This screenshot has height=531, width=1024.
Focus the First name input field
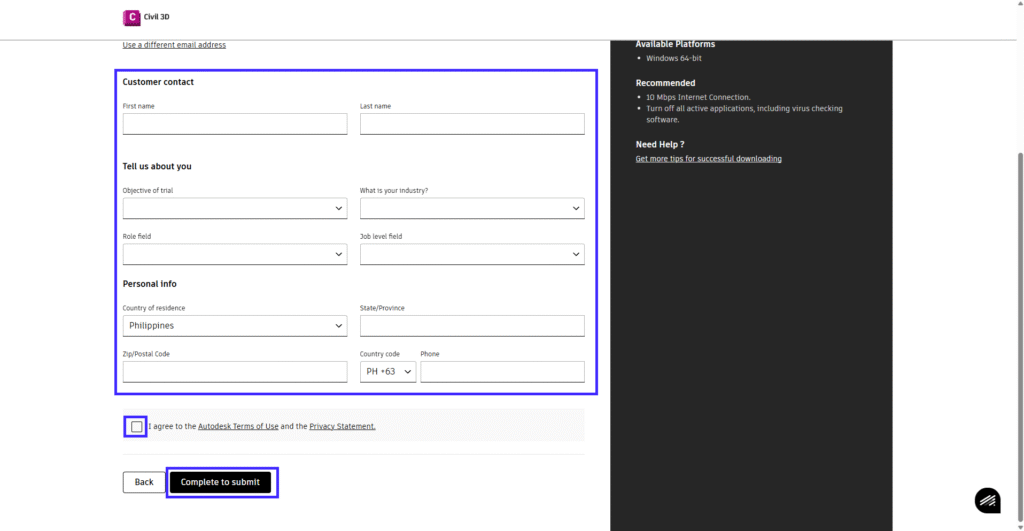coord(234,124)
